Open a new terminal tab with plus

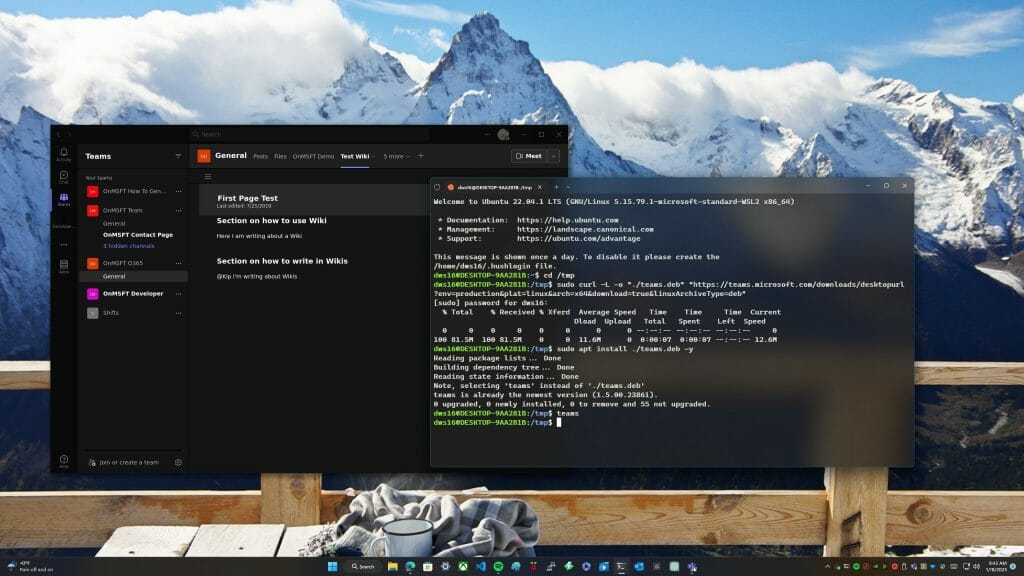556,187
